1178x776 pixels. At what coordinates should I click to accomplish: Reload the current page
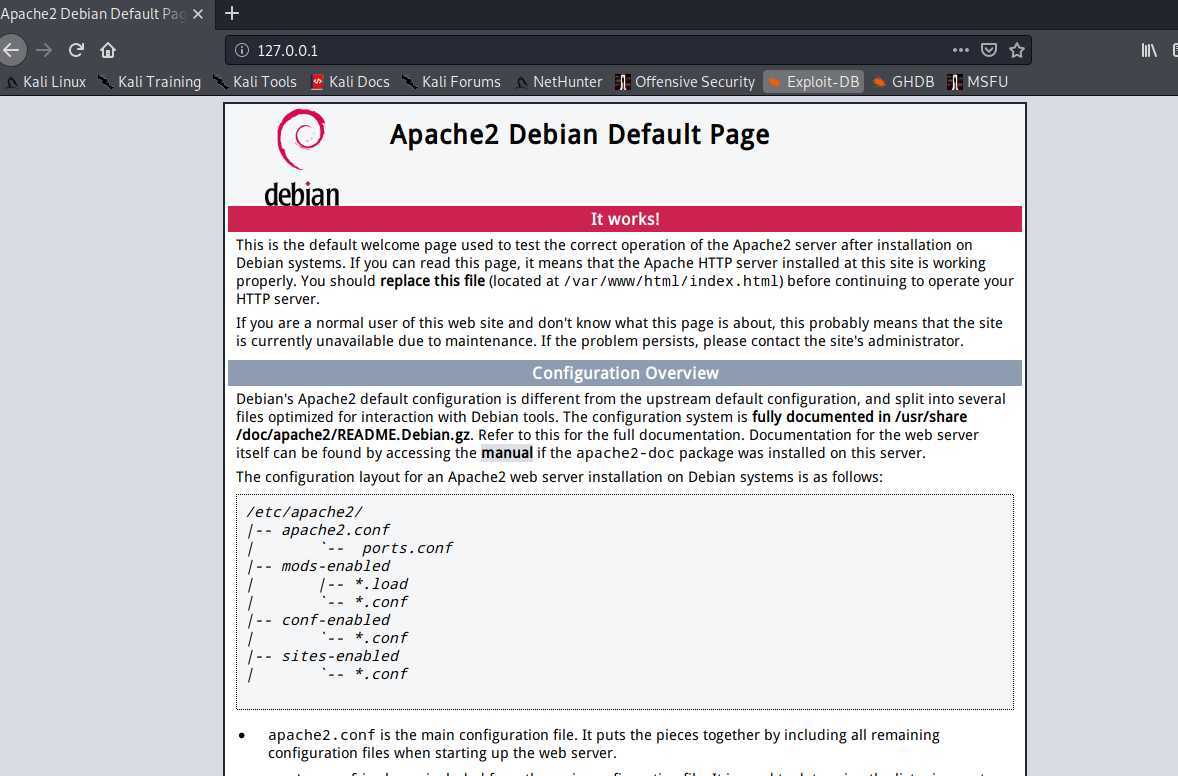(x=76, y=50)
